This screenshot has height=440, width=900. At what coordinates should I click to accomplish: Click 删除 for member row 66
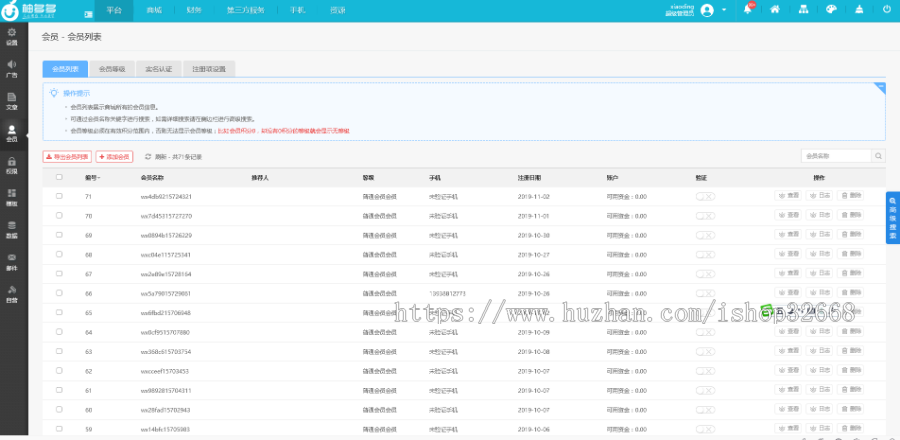click(850, 293)
